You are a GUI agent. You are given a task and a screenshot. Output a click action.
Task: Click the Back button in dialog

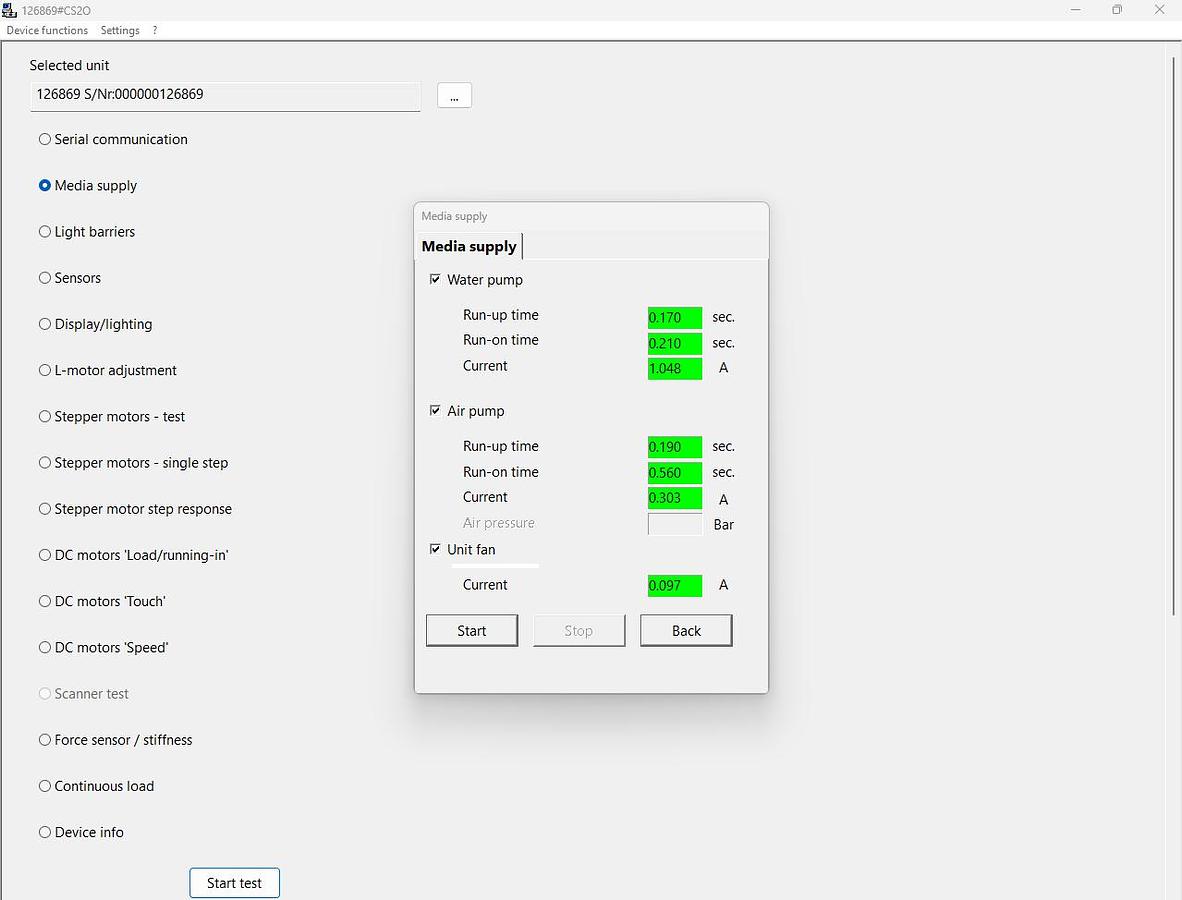point(686,631)
